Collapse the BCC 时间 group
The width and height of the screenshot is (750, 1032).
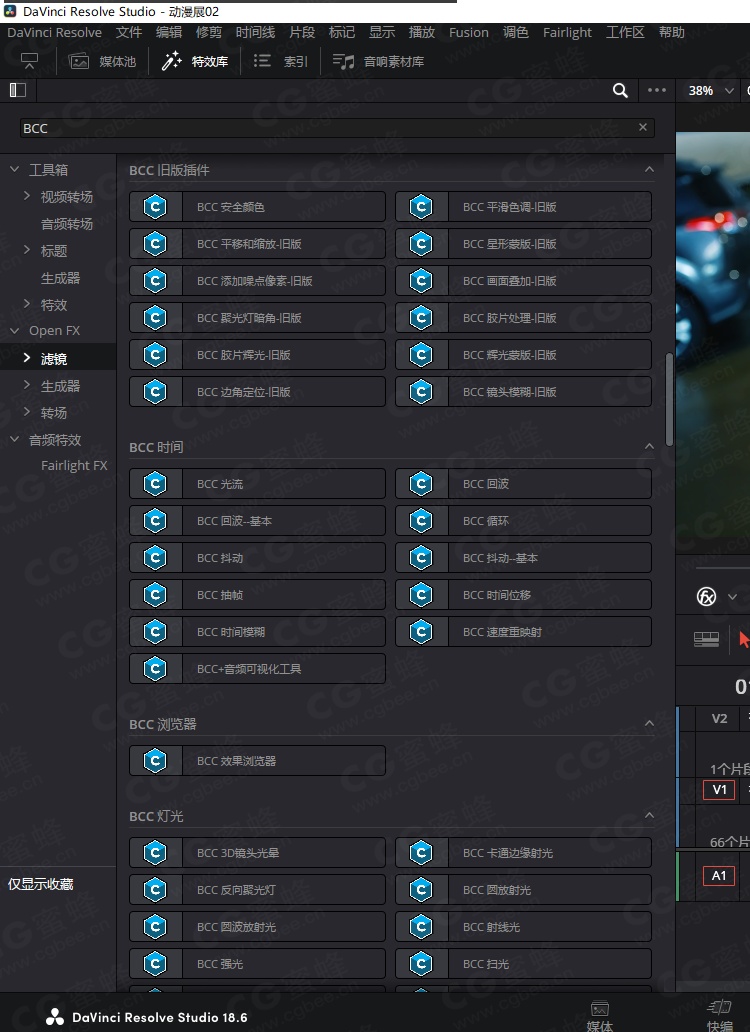click(x=649, y=447)
